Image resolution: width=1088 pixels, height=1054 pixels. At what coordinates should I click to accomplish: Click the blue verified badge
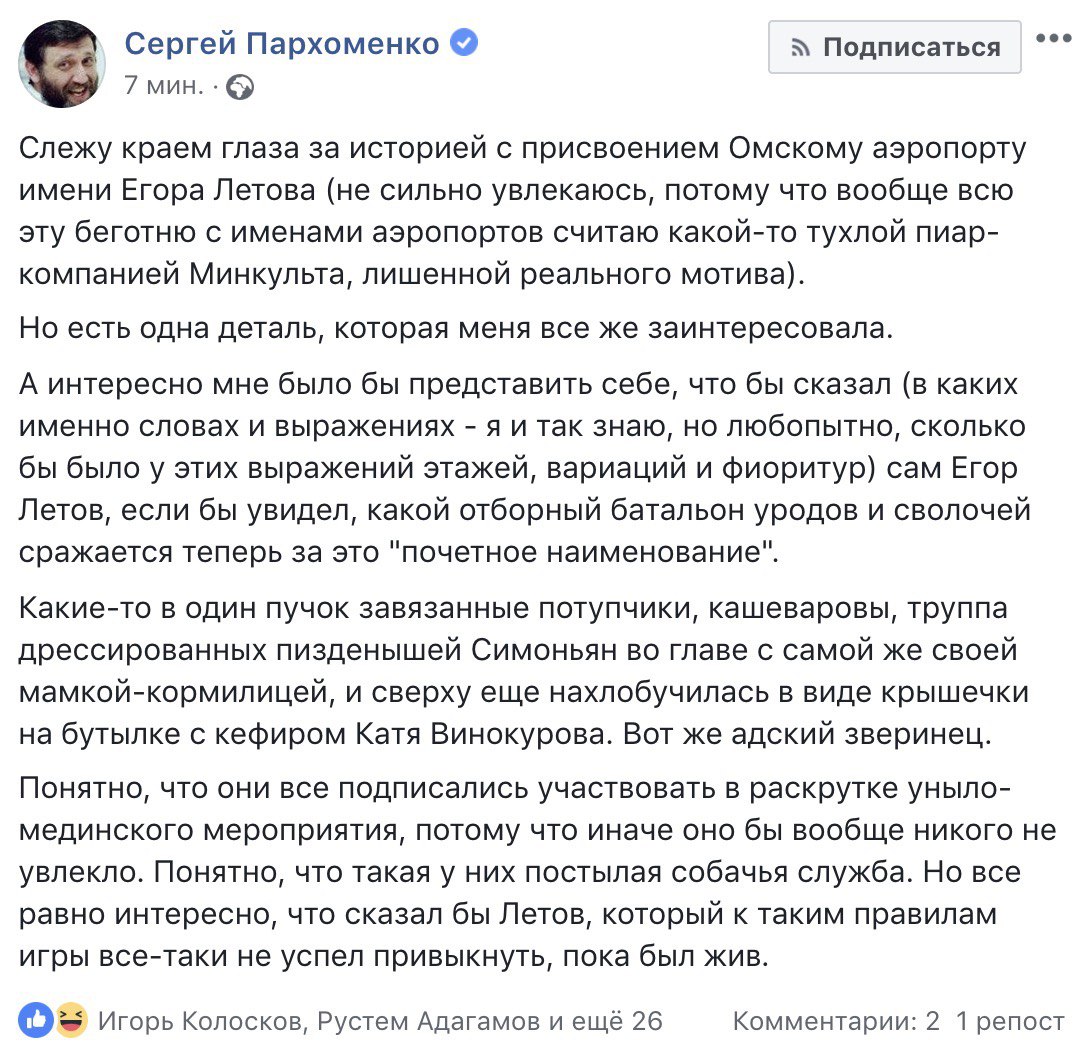(x=464, y=43)
